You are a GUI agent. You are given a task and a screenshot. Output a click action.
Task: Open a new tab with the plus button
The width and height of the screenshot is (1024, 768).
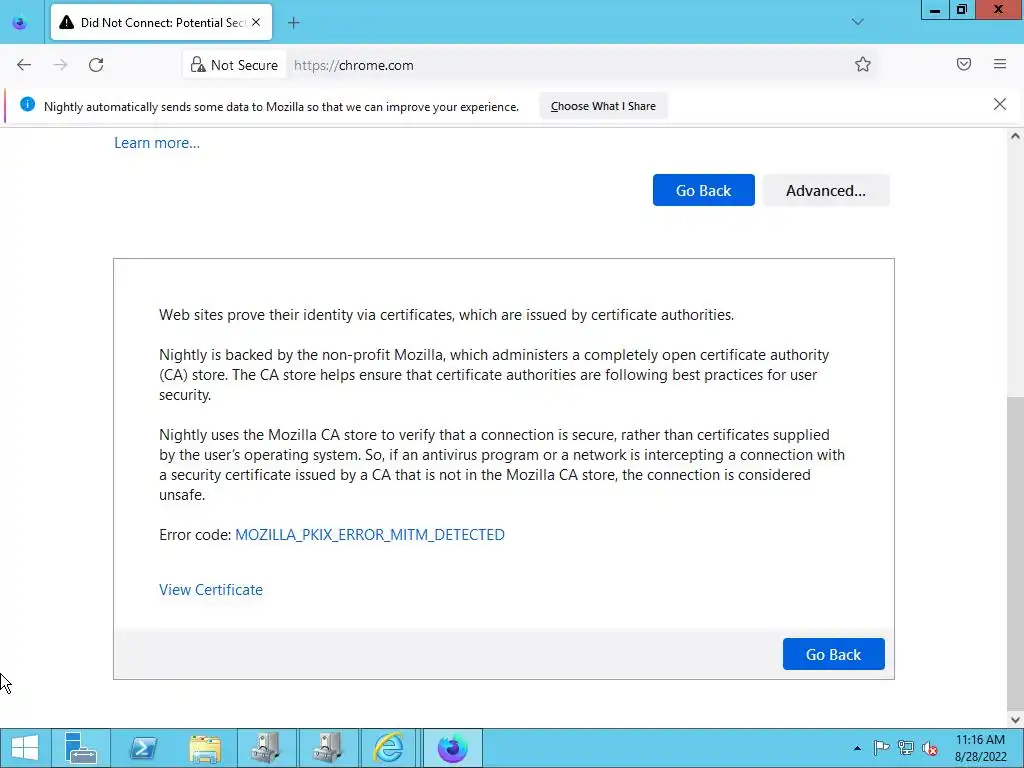pos(294,23)
